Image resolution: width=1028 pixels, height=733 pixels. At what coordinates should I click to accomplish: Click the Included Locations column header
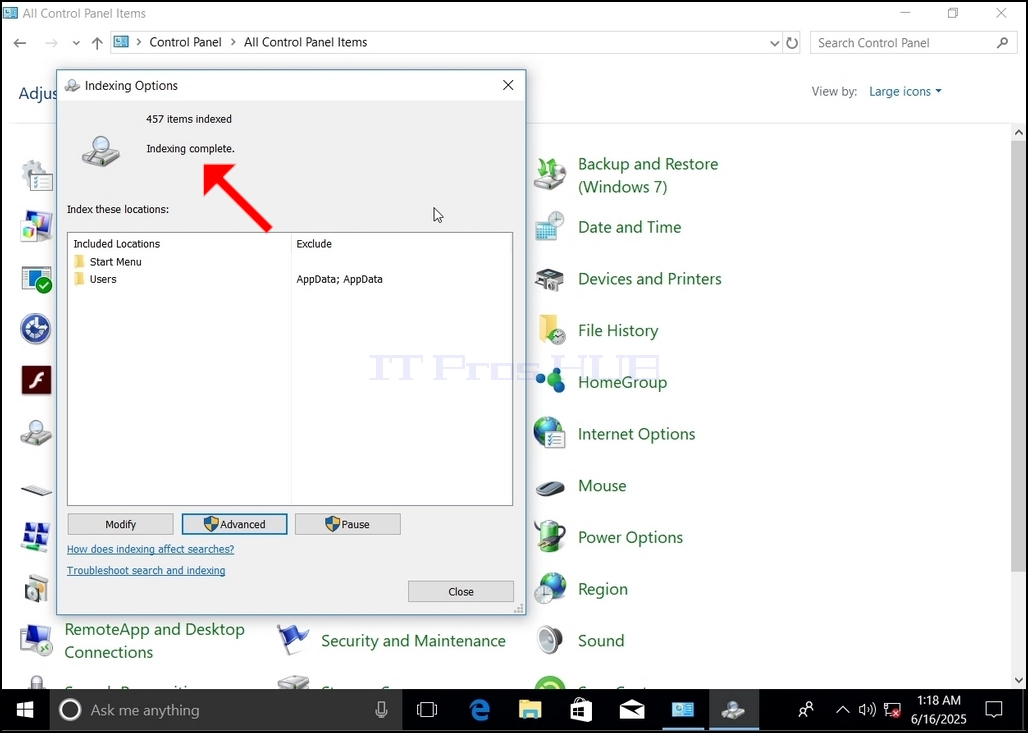pos(117,244)
